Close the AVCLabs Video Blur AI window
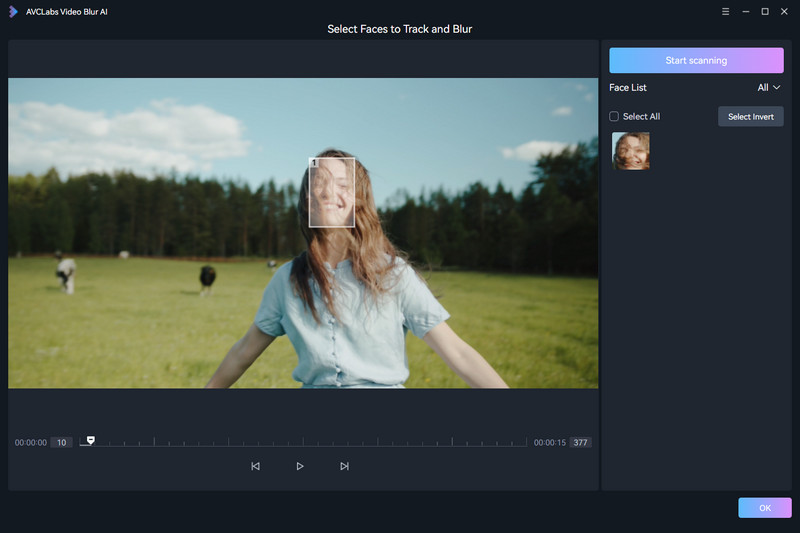Image resolution: width=800 pixels, height=533 pixels. click(784, 11)
